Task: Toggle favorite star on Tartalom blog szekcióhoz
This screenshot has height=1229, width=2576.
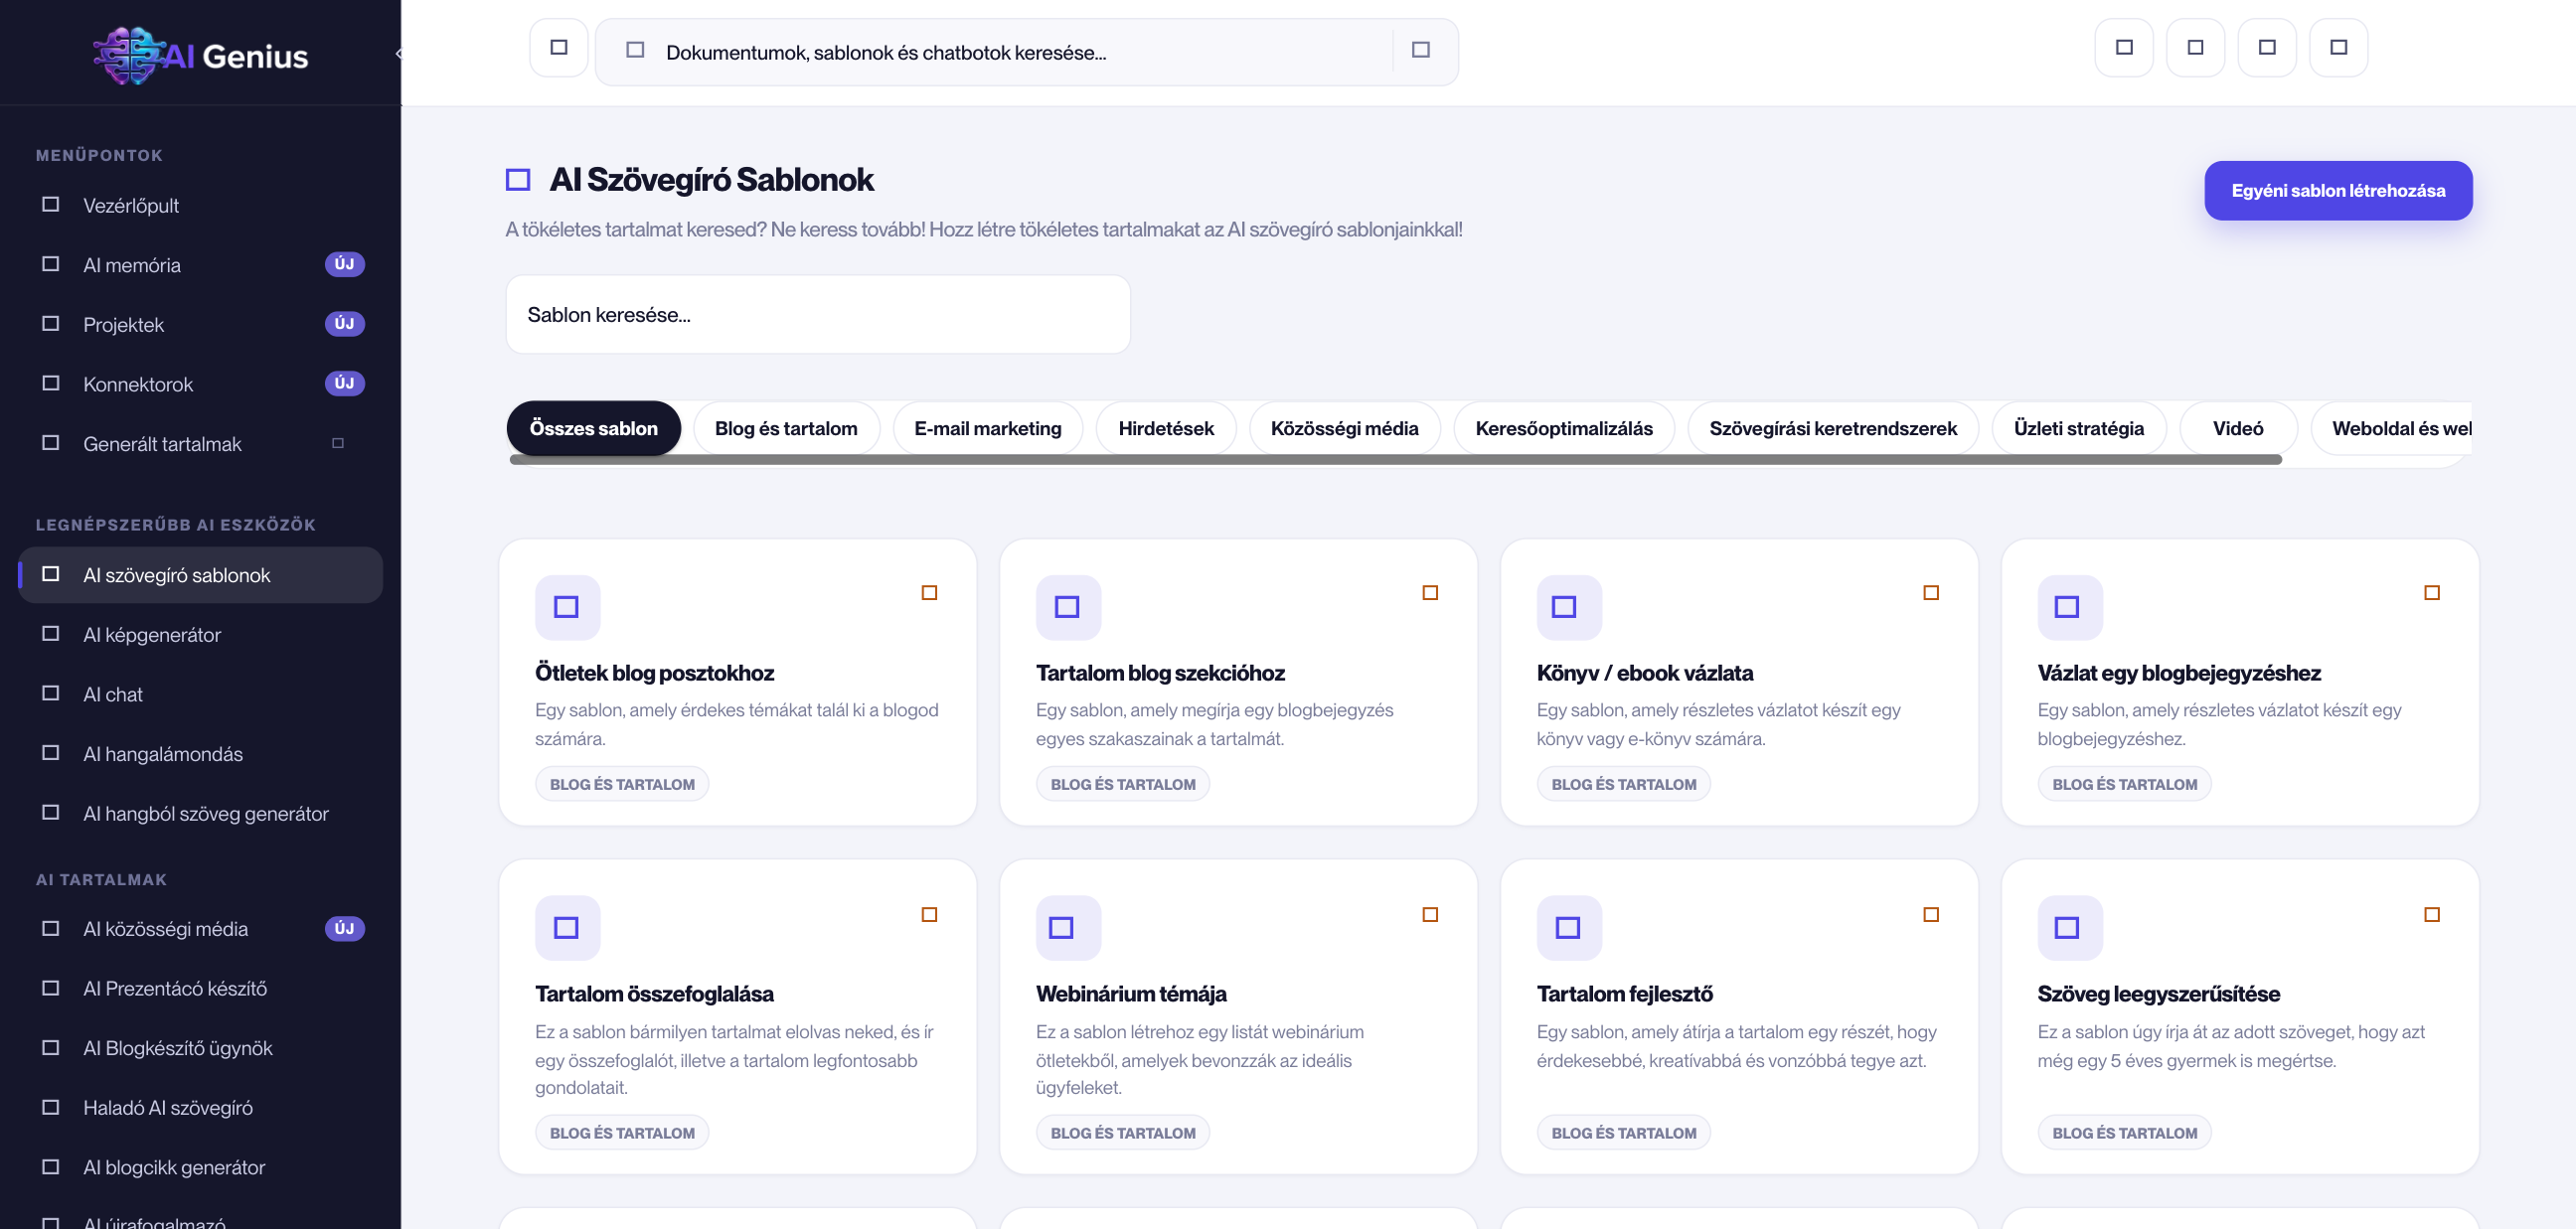Action: pyautogui.click(x=1430, y=593)
